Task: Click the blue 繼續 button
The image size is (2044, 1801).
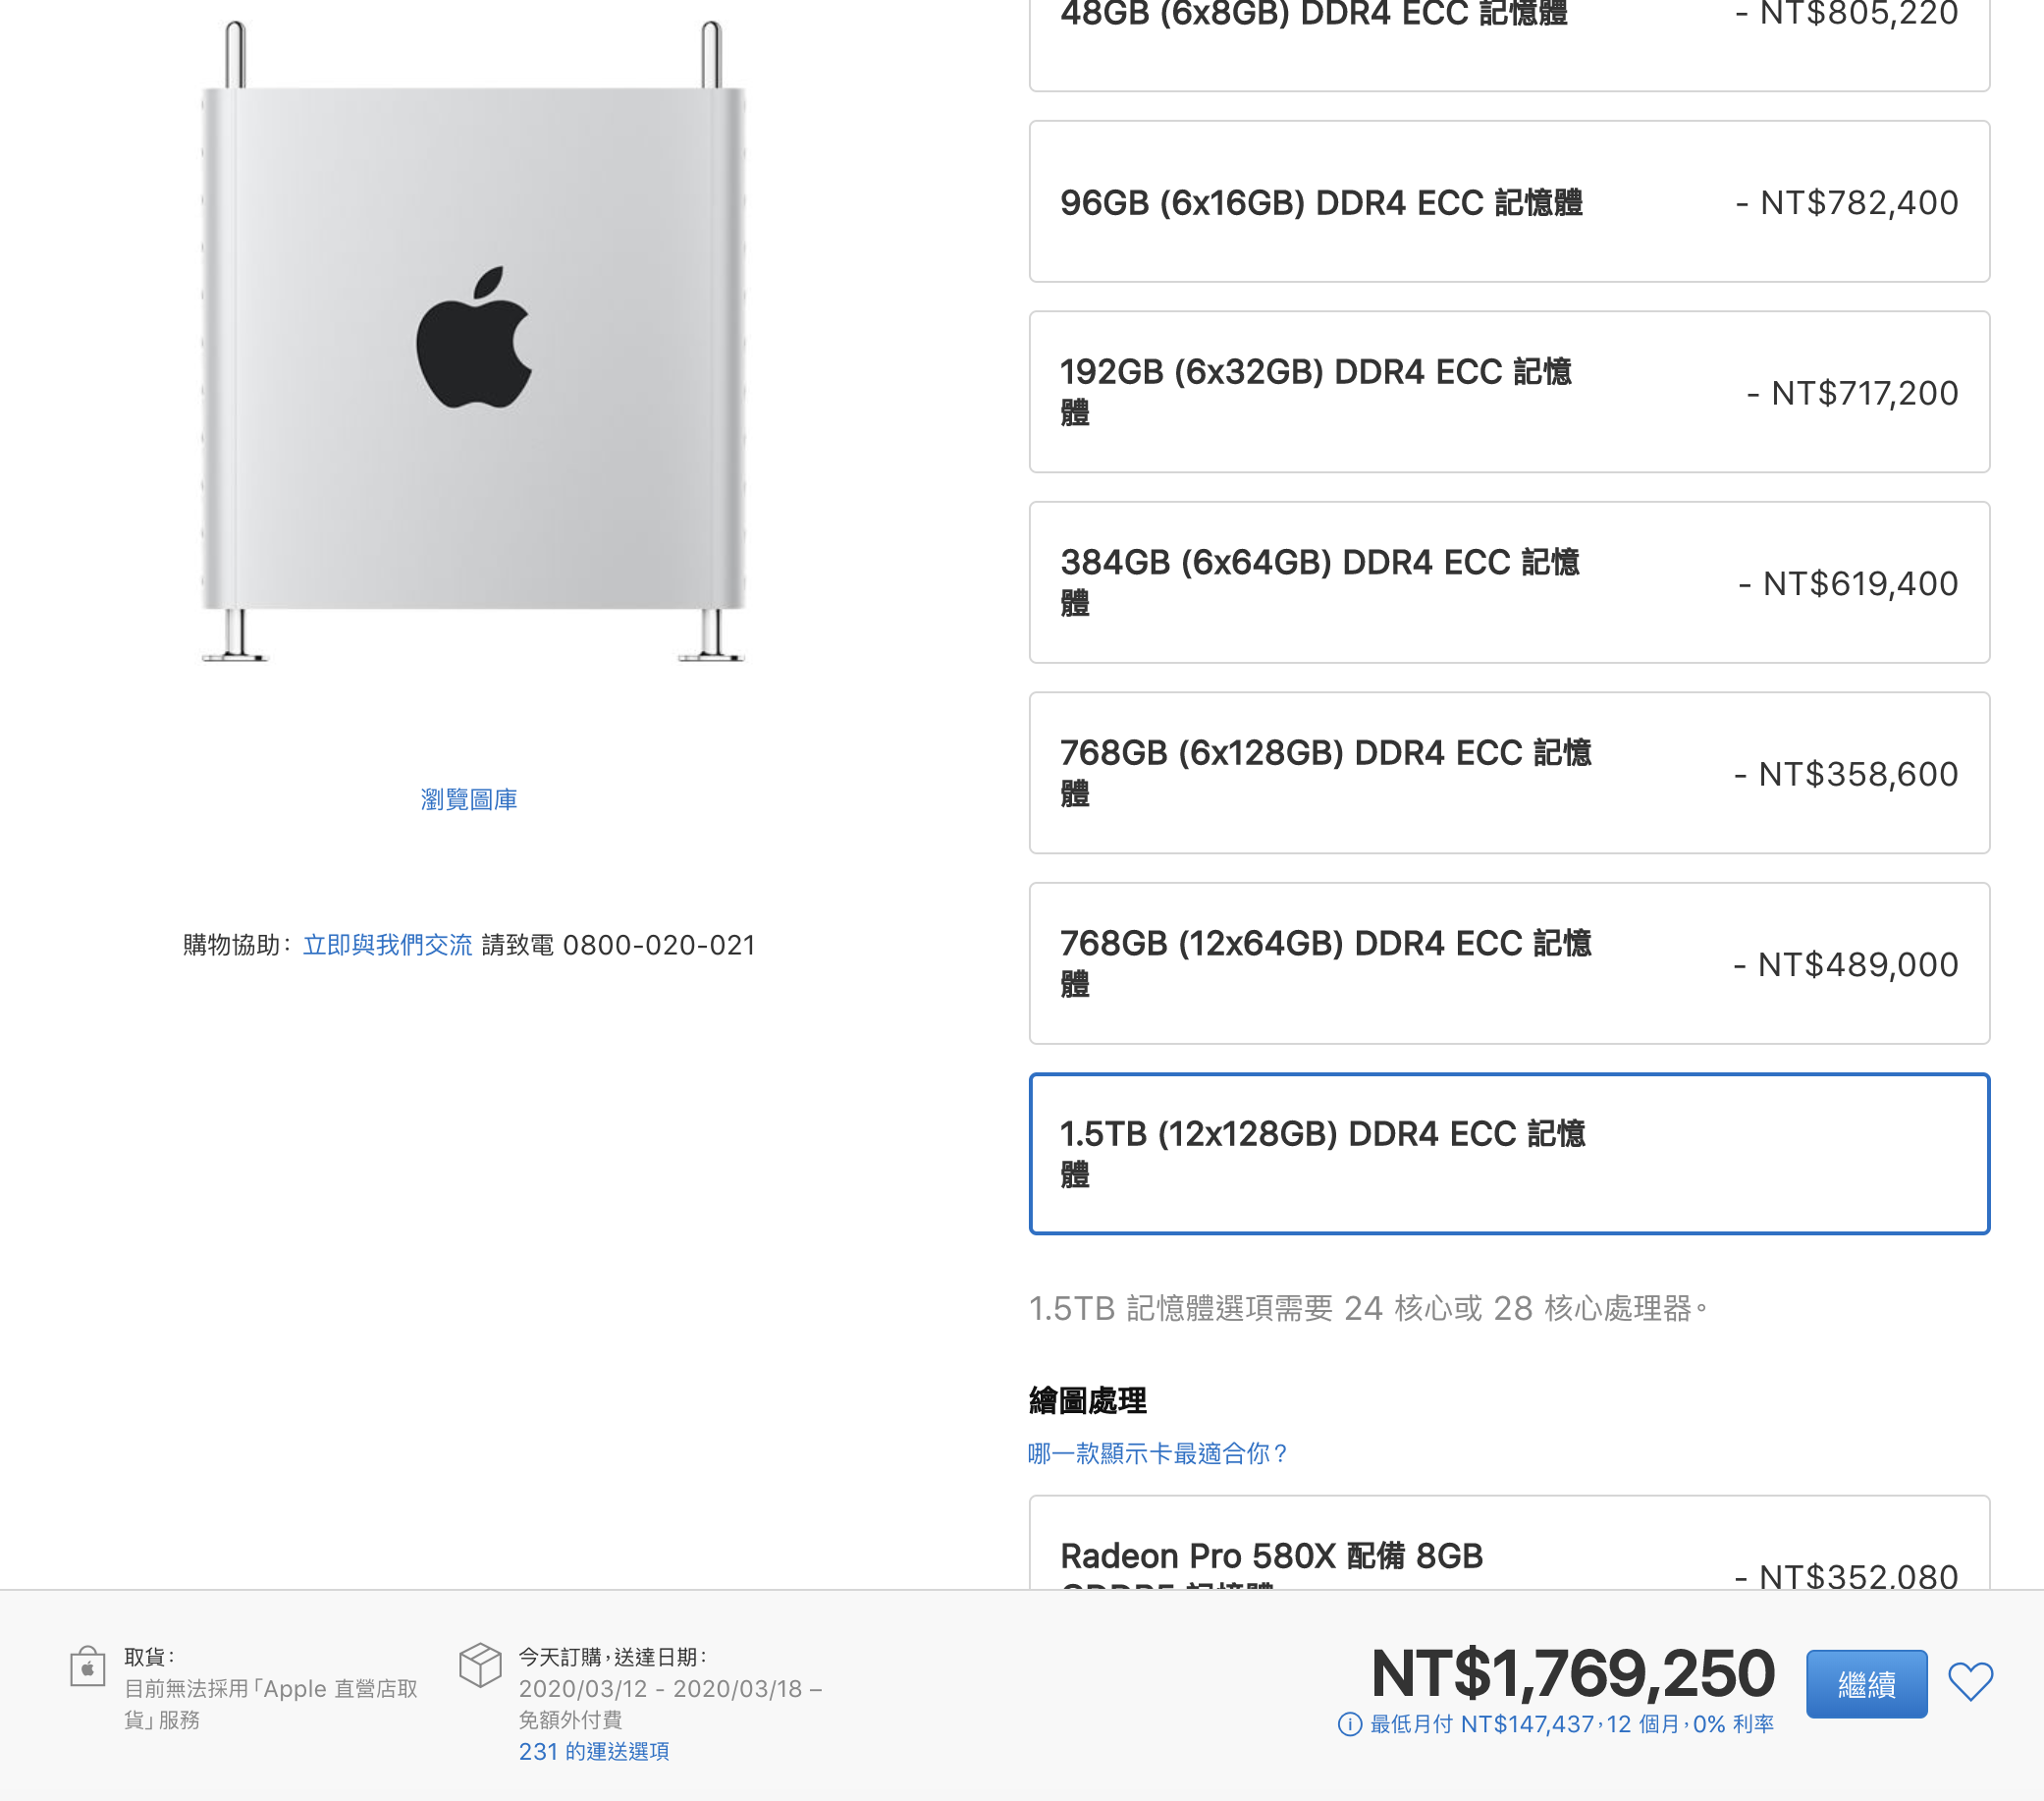Action: pos(1866,1684)
